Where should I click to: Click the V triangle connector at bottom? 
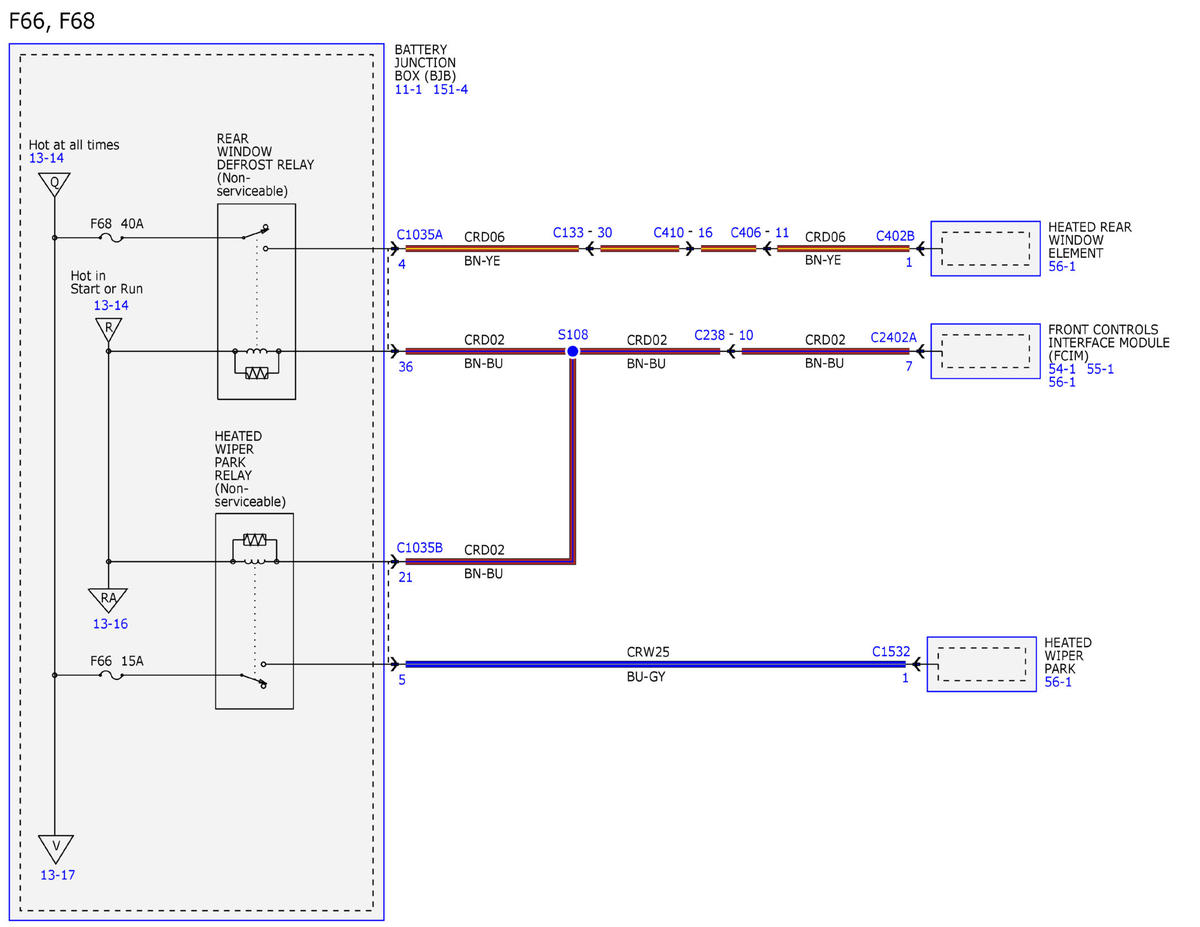[55, 847]
